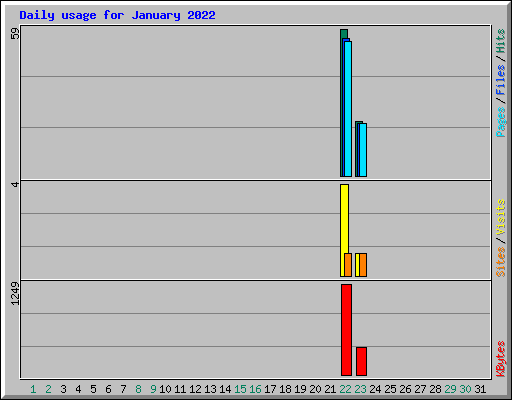Click the red KBytes bar for day 23
The image size is (512, 400).
pyautogui.click(x=361, y=361)
